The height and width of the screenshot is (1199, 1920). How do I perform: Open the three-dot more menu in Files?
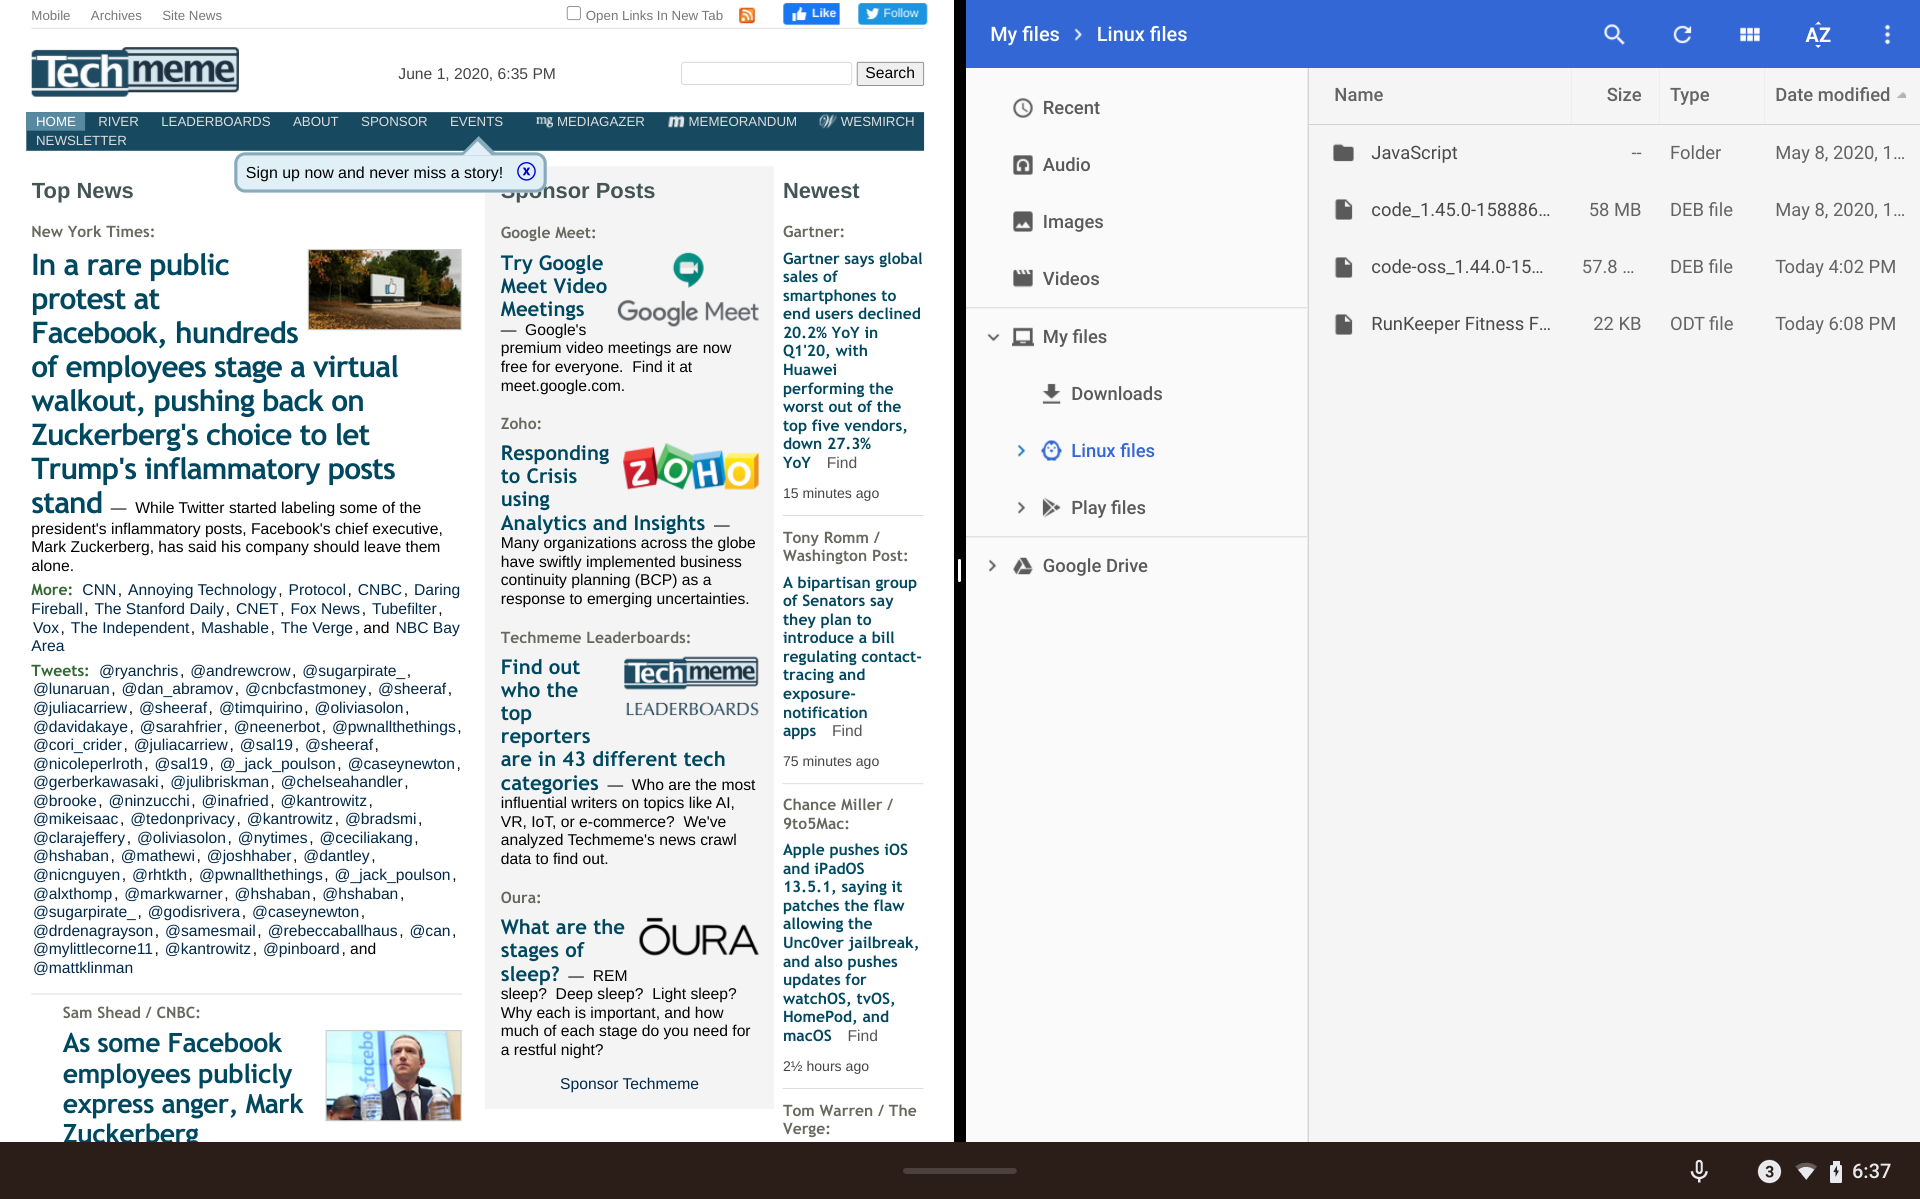pos(1887,34)
